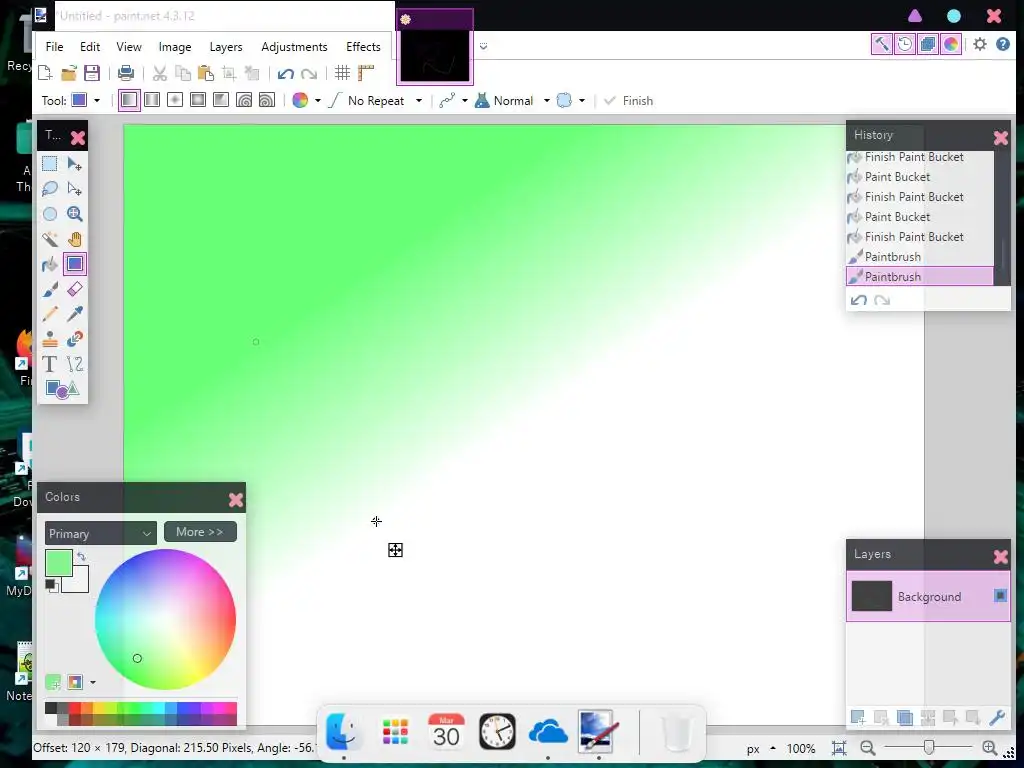1024x768 pixels.
Task: Select the Paintbrush tool in Tools panel
Action: tap(50, 289)
